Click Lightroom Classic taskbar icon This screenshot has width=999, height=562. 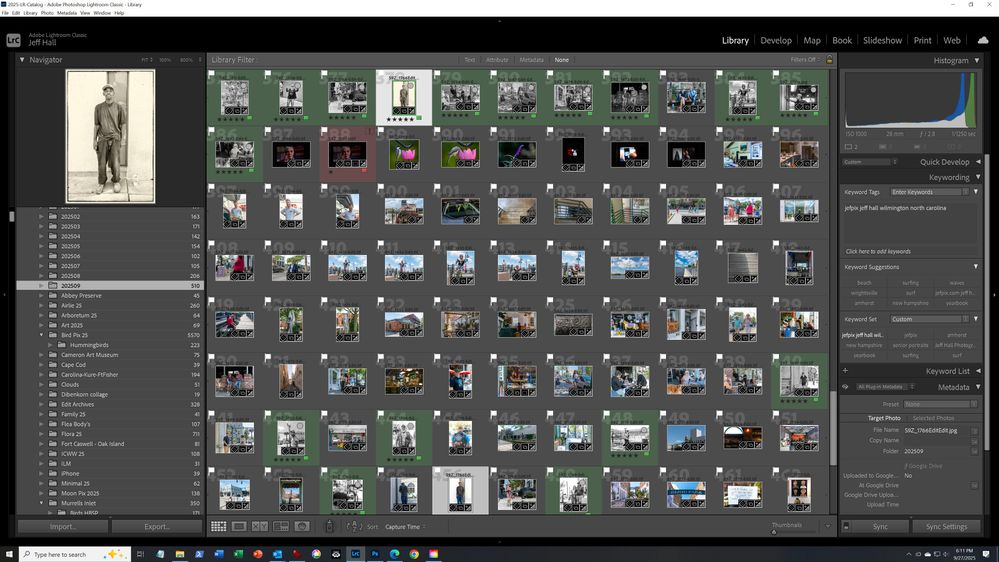[x=356, y=554]
